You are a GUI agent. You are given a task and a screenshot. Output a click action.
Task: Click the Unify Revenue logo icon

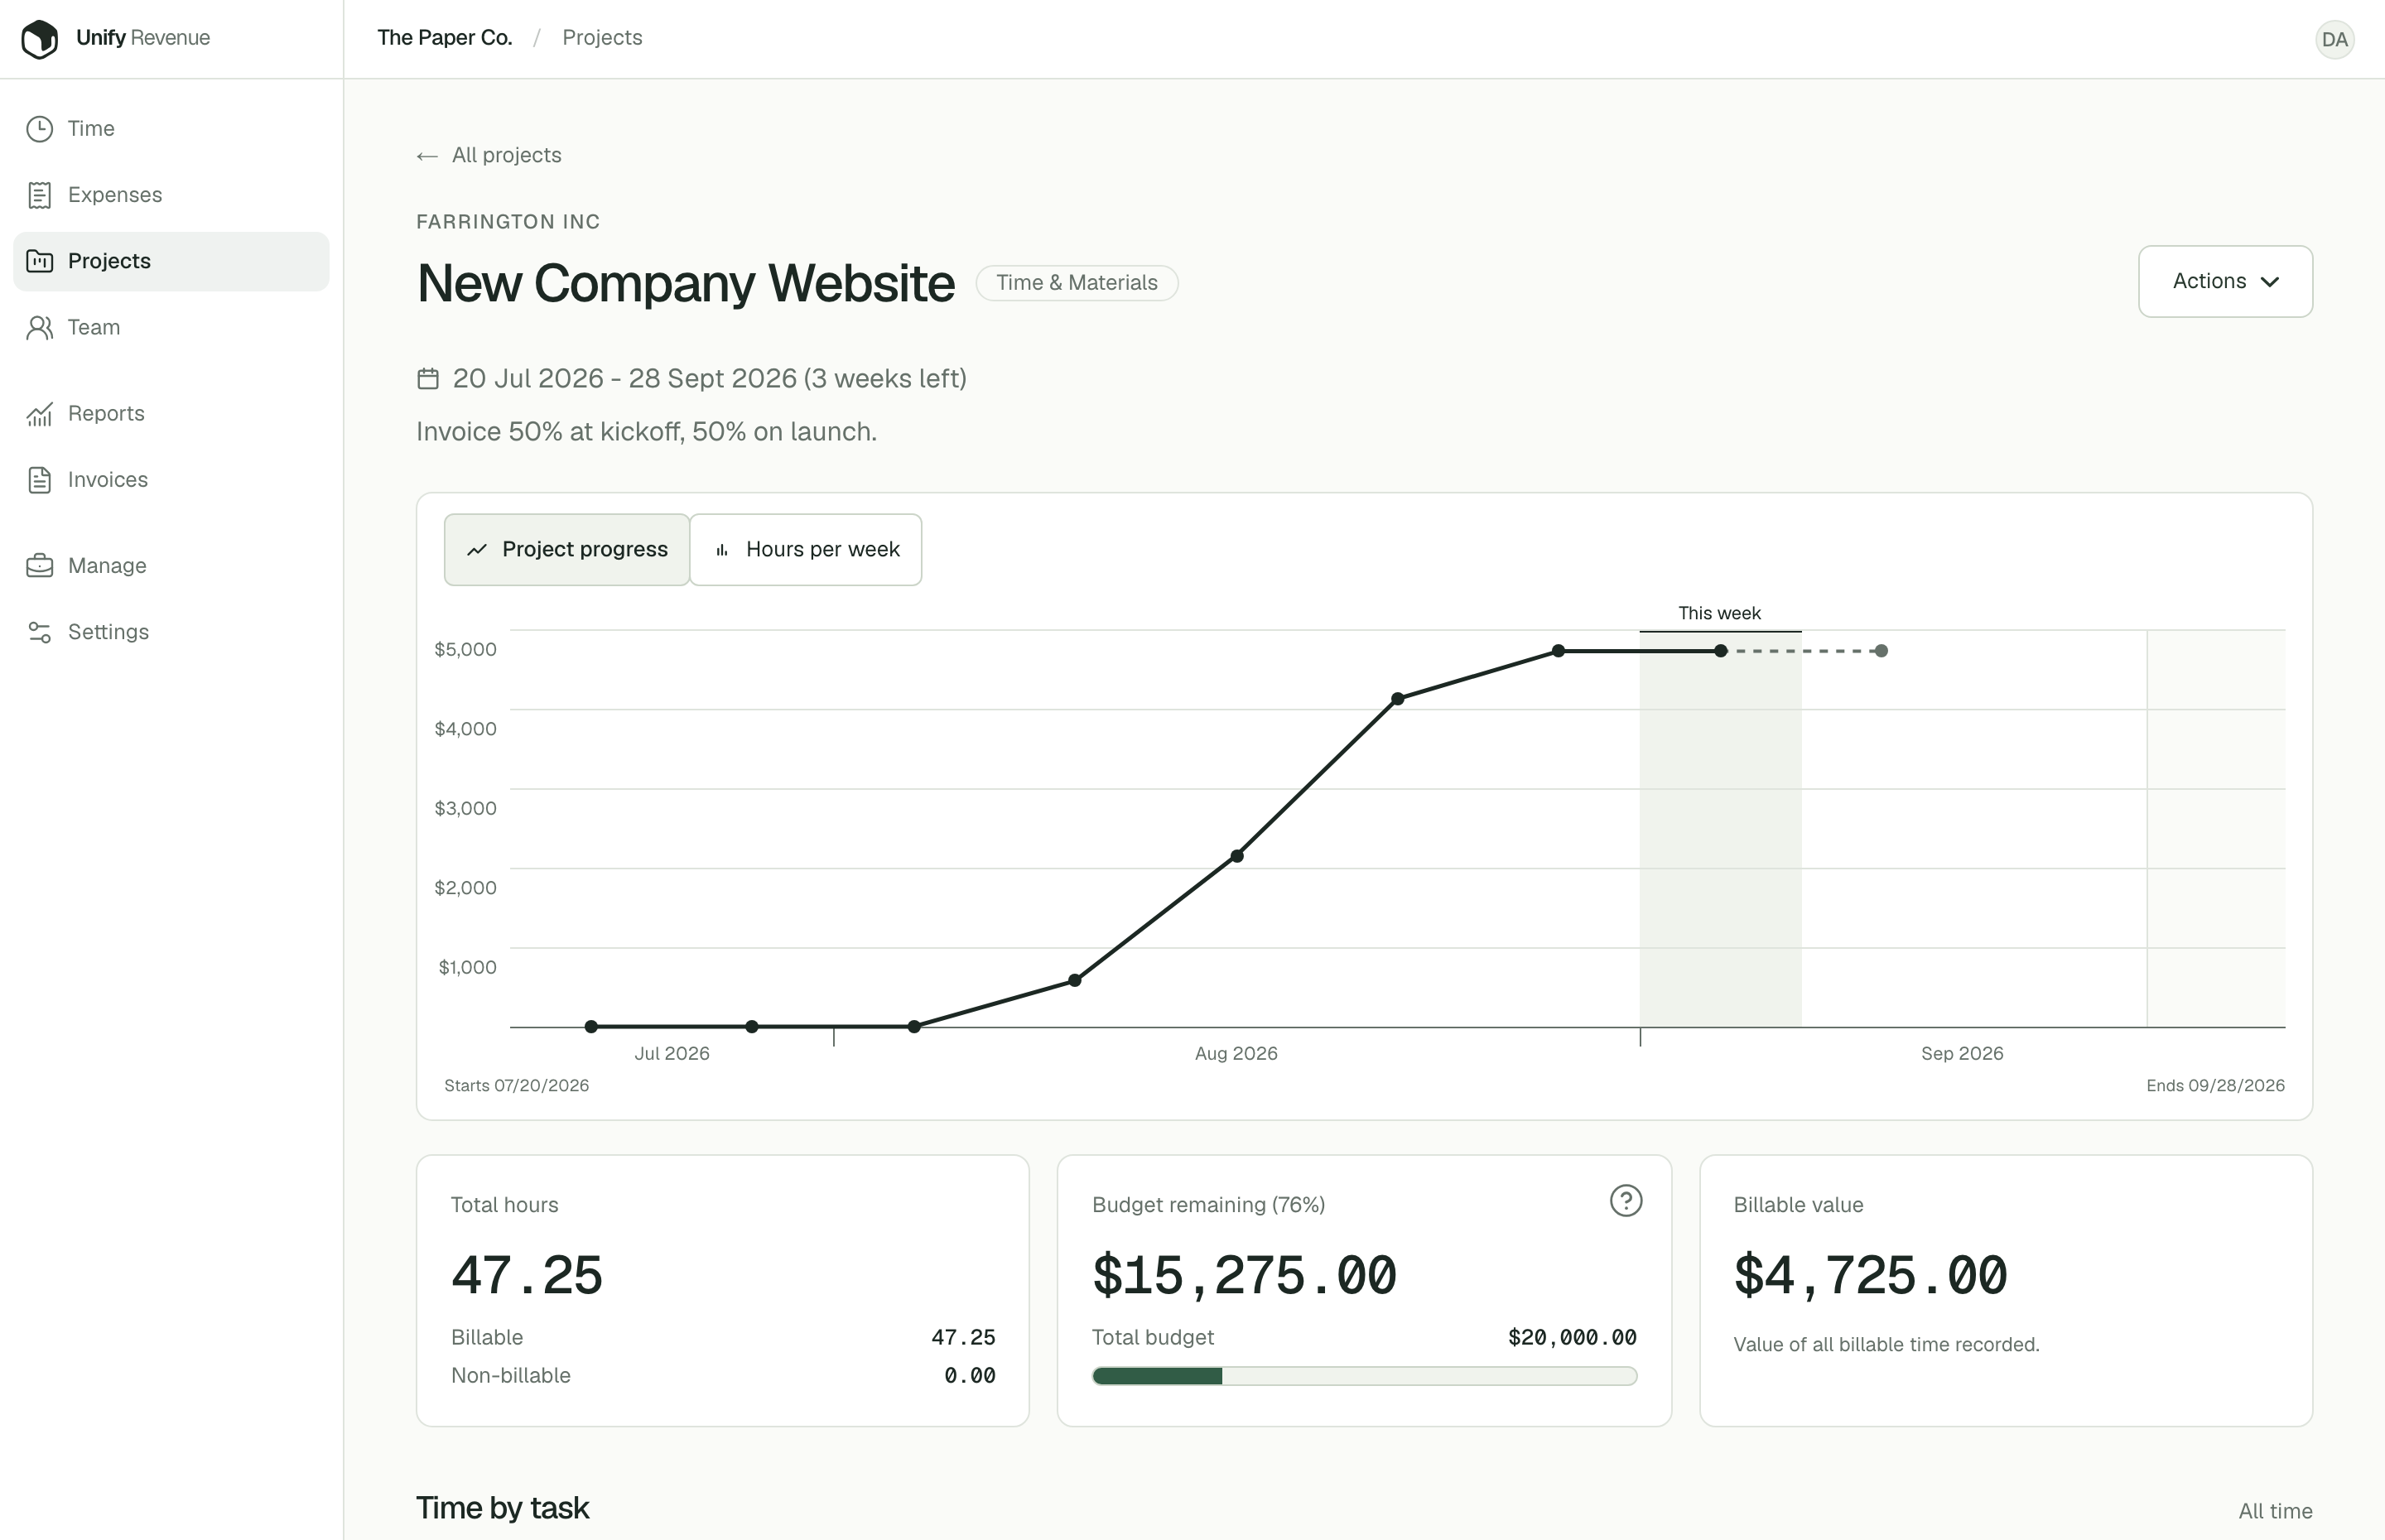tap(39, 39)
